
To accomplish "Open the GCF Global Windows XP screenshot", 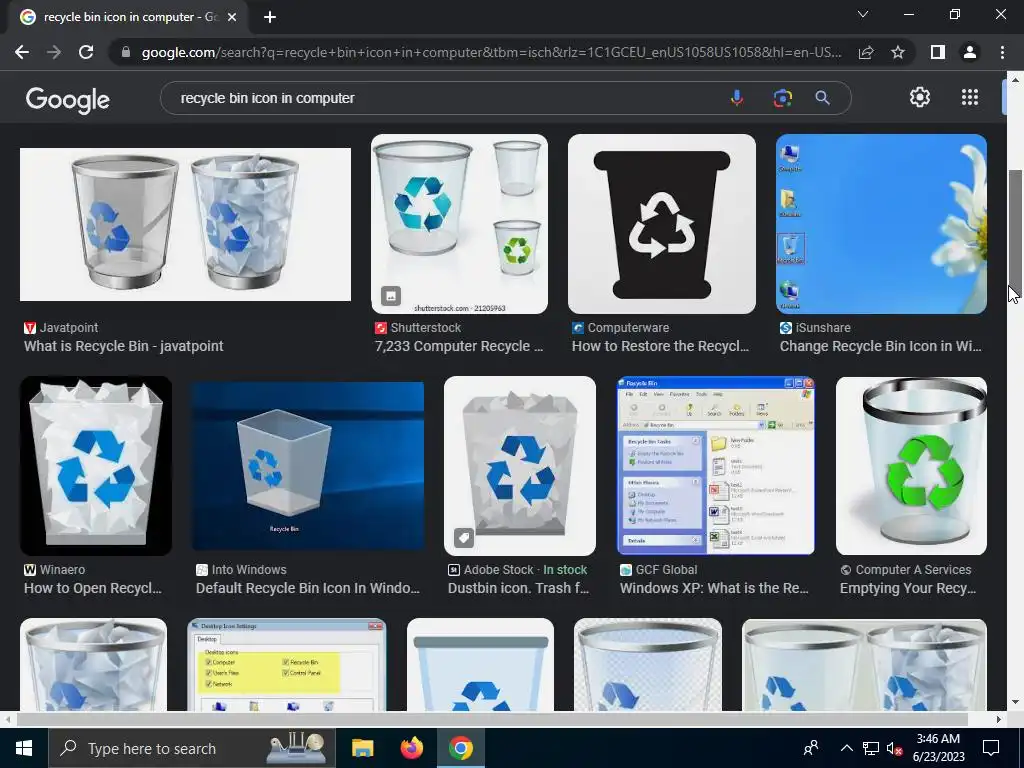I will point(716,466).
